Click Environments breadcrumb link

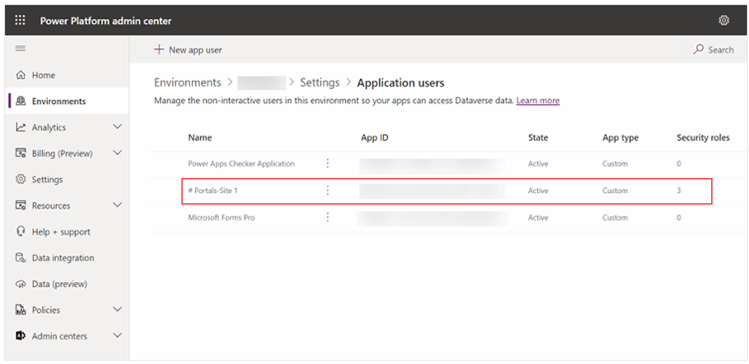(187, 83)
